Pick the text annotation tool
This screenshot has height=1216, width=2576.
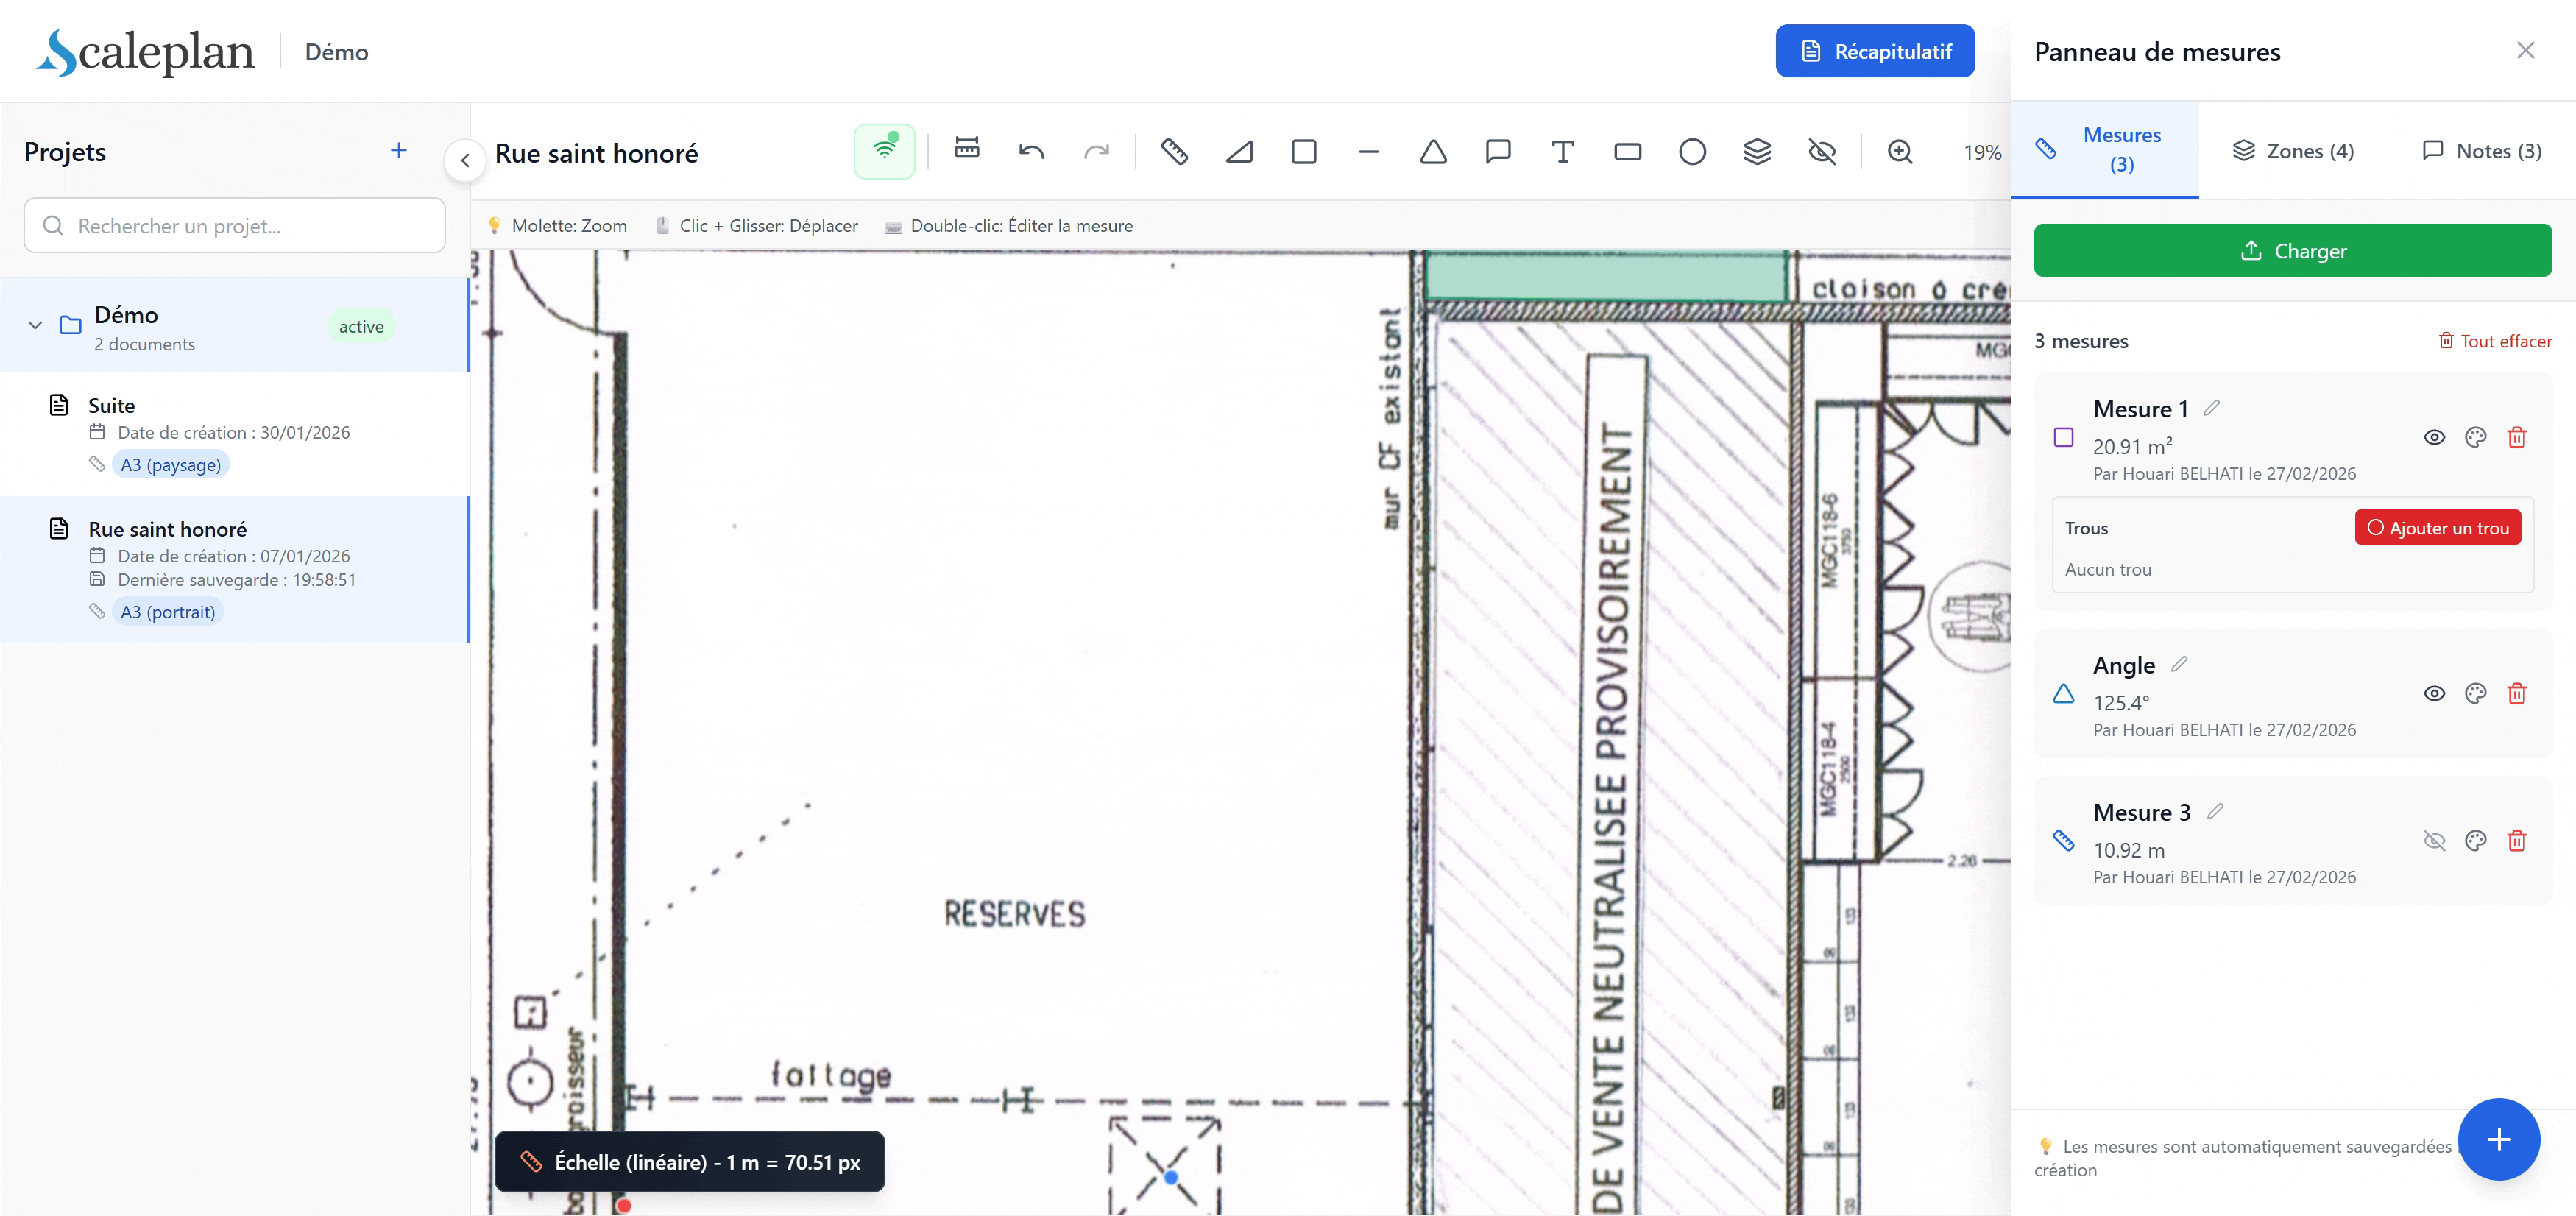(x=1562, y=152)
